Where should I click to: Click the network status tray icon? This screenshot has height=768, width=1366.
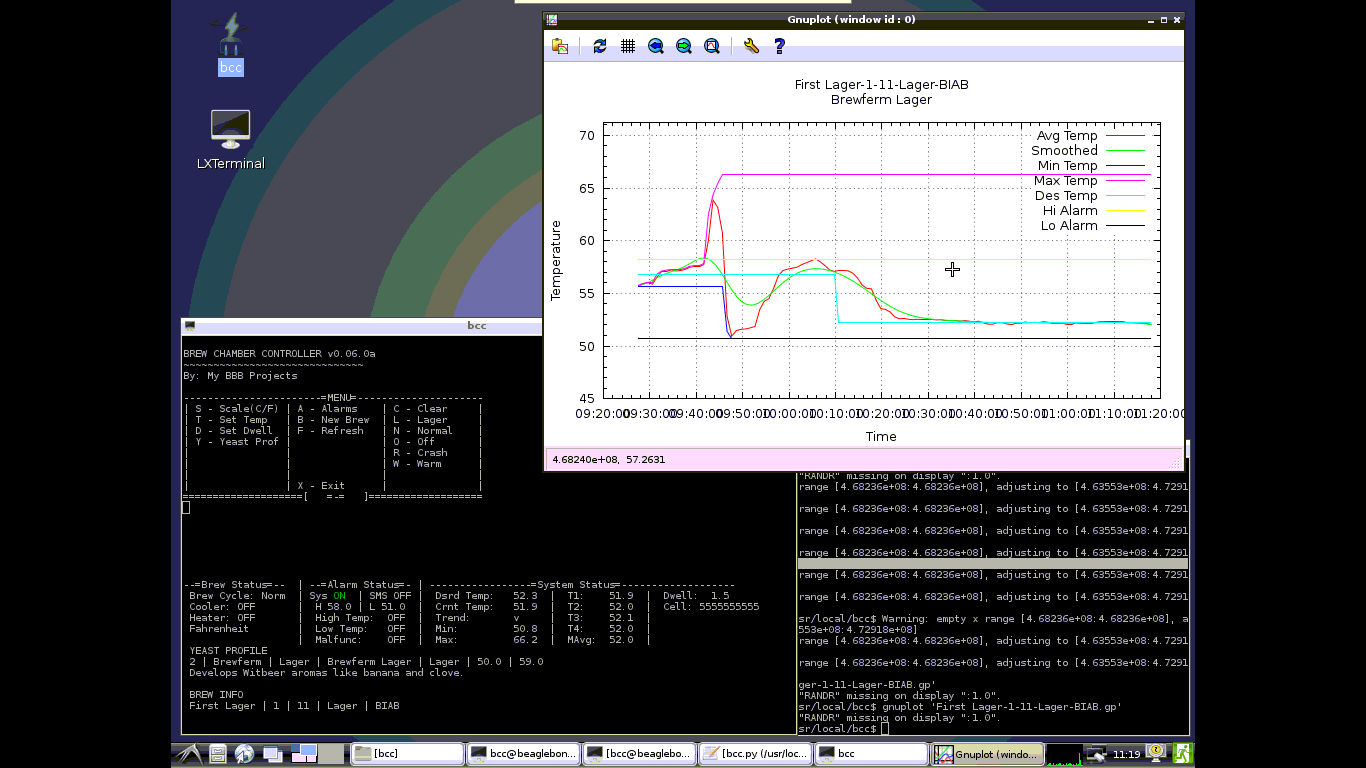1096,754
